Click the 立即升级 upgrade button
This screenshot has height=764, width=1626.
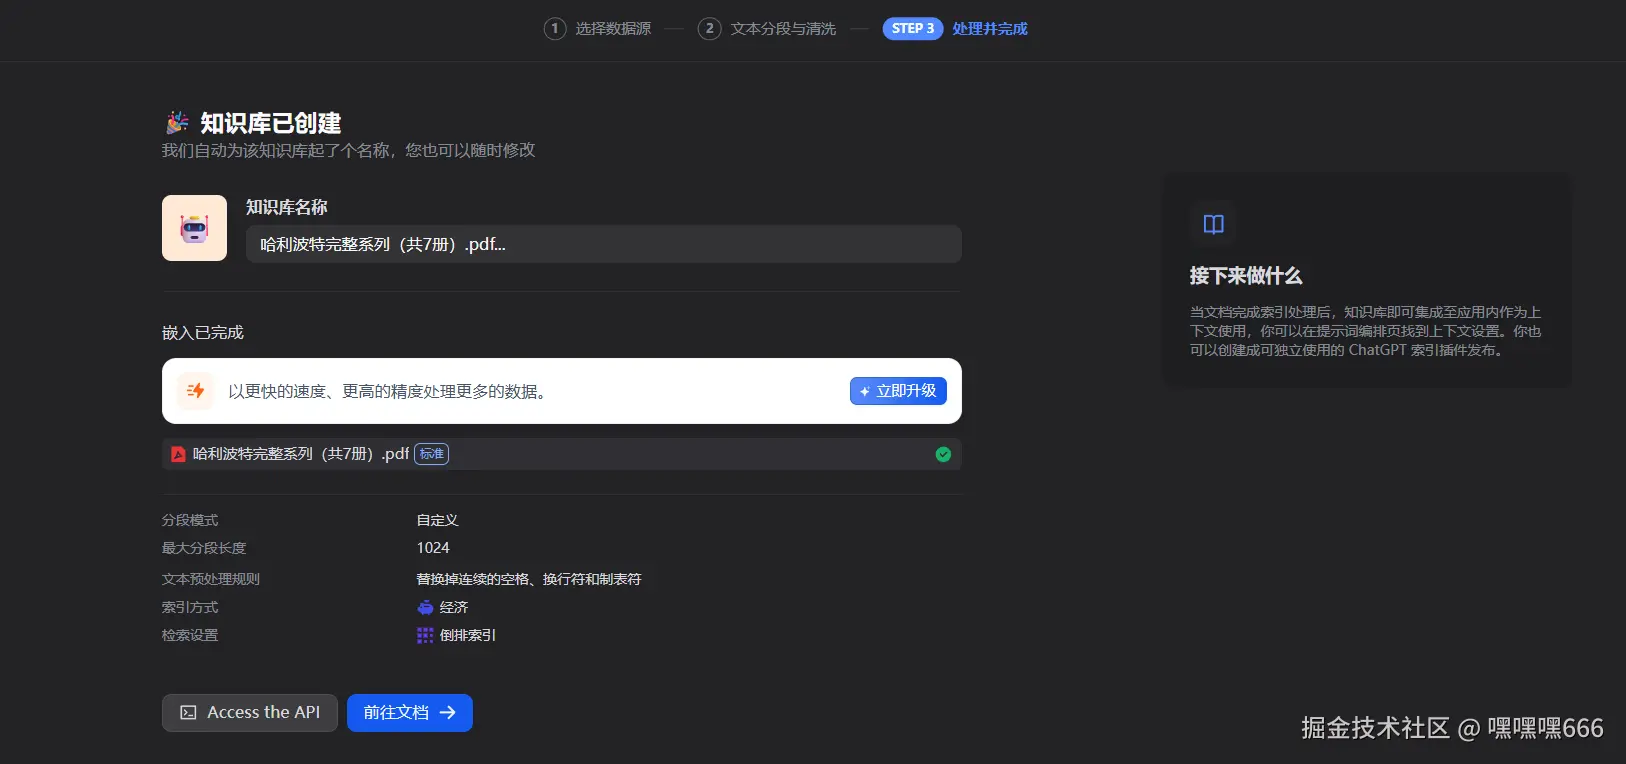(898, 391)
